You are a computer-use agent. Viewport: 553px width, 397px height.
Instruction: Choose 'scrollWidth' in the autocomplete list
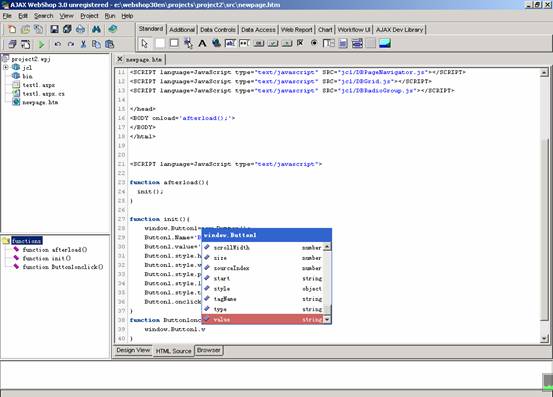262,248
